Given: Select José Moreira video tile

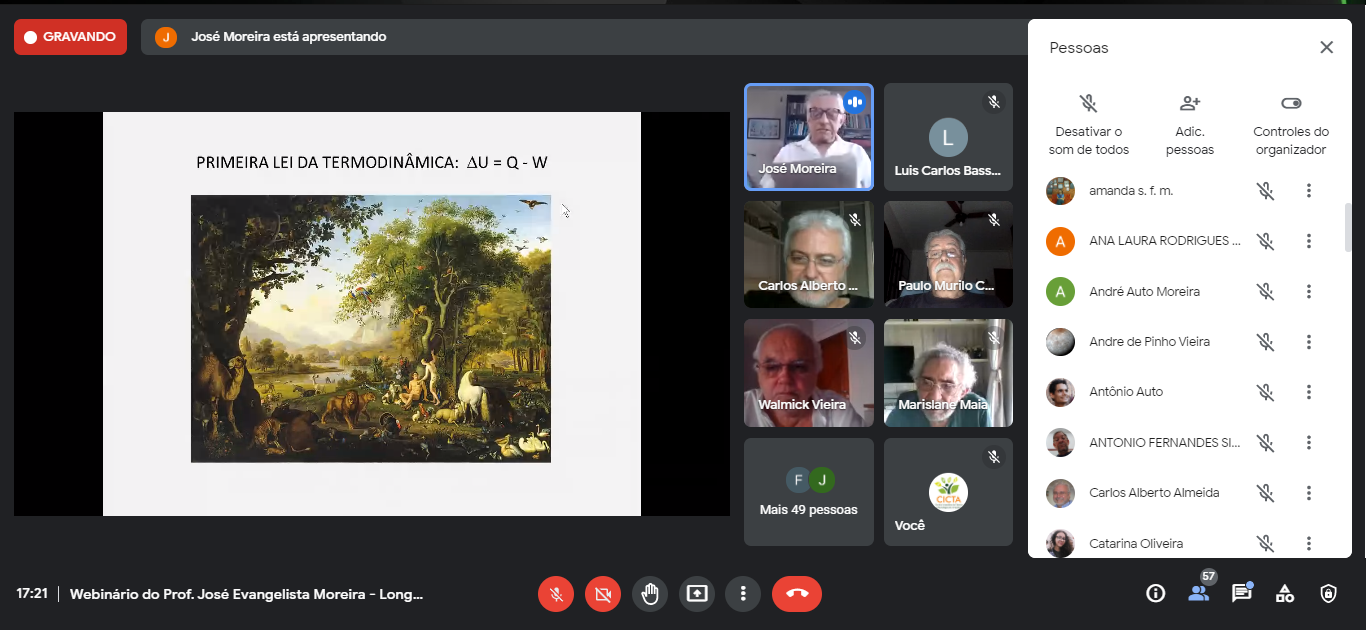Looking at the screenshot, I should [809, 137].
